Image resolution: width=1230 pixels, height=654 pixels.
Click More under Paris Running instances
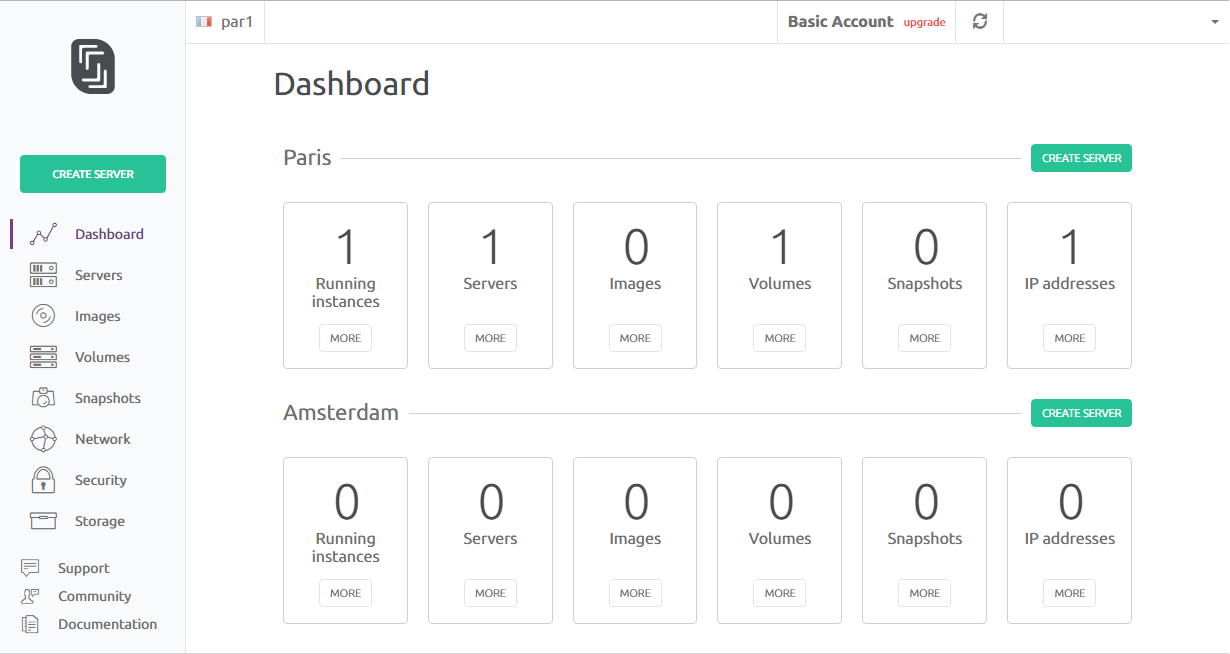click(346, 338)
